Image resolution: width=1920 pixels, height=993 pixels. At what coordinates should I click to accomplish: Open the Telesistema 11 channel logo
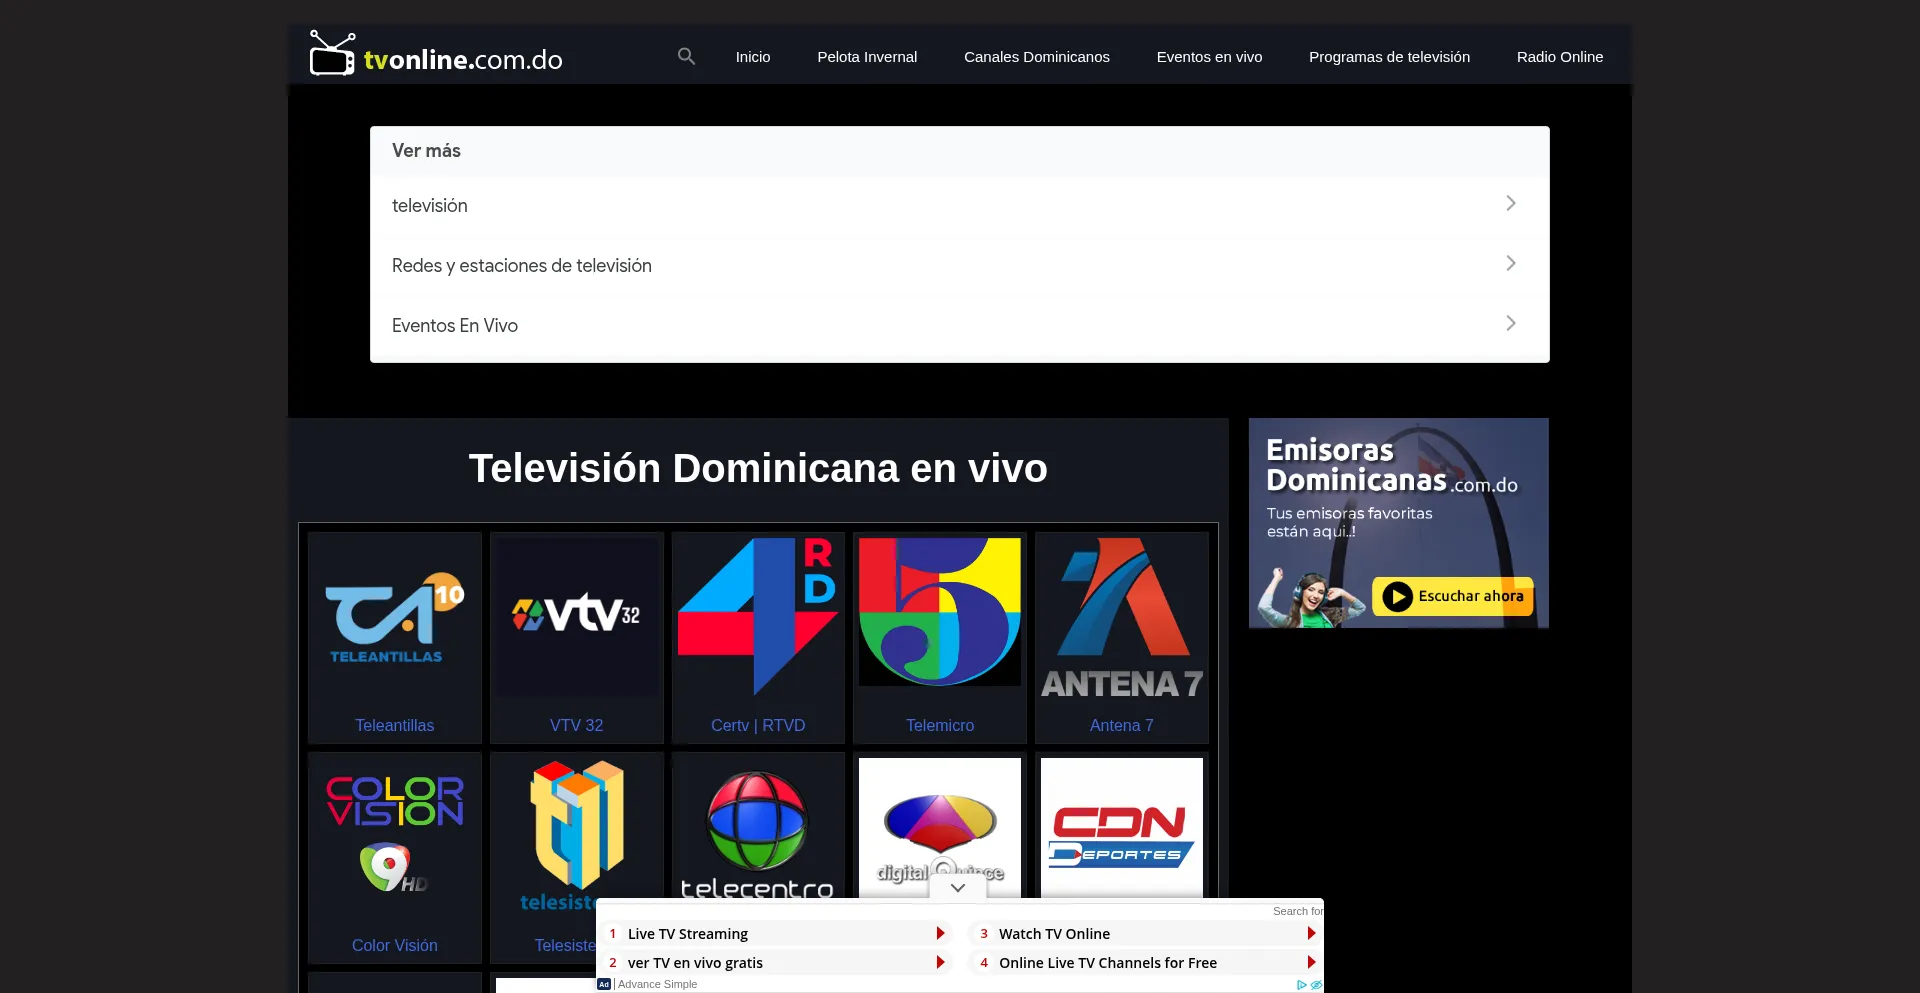point(577,836)
